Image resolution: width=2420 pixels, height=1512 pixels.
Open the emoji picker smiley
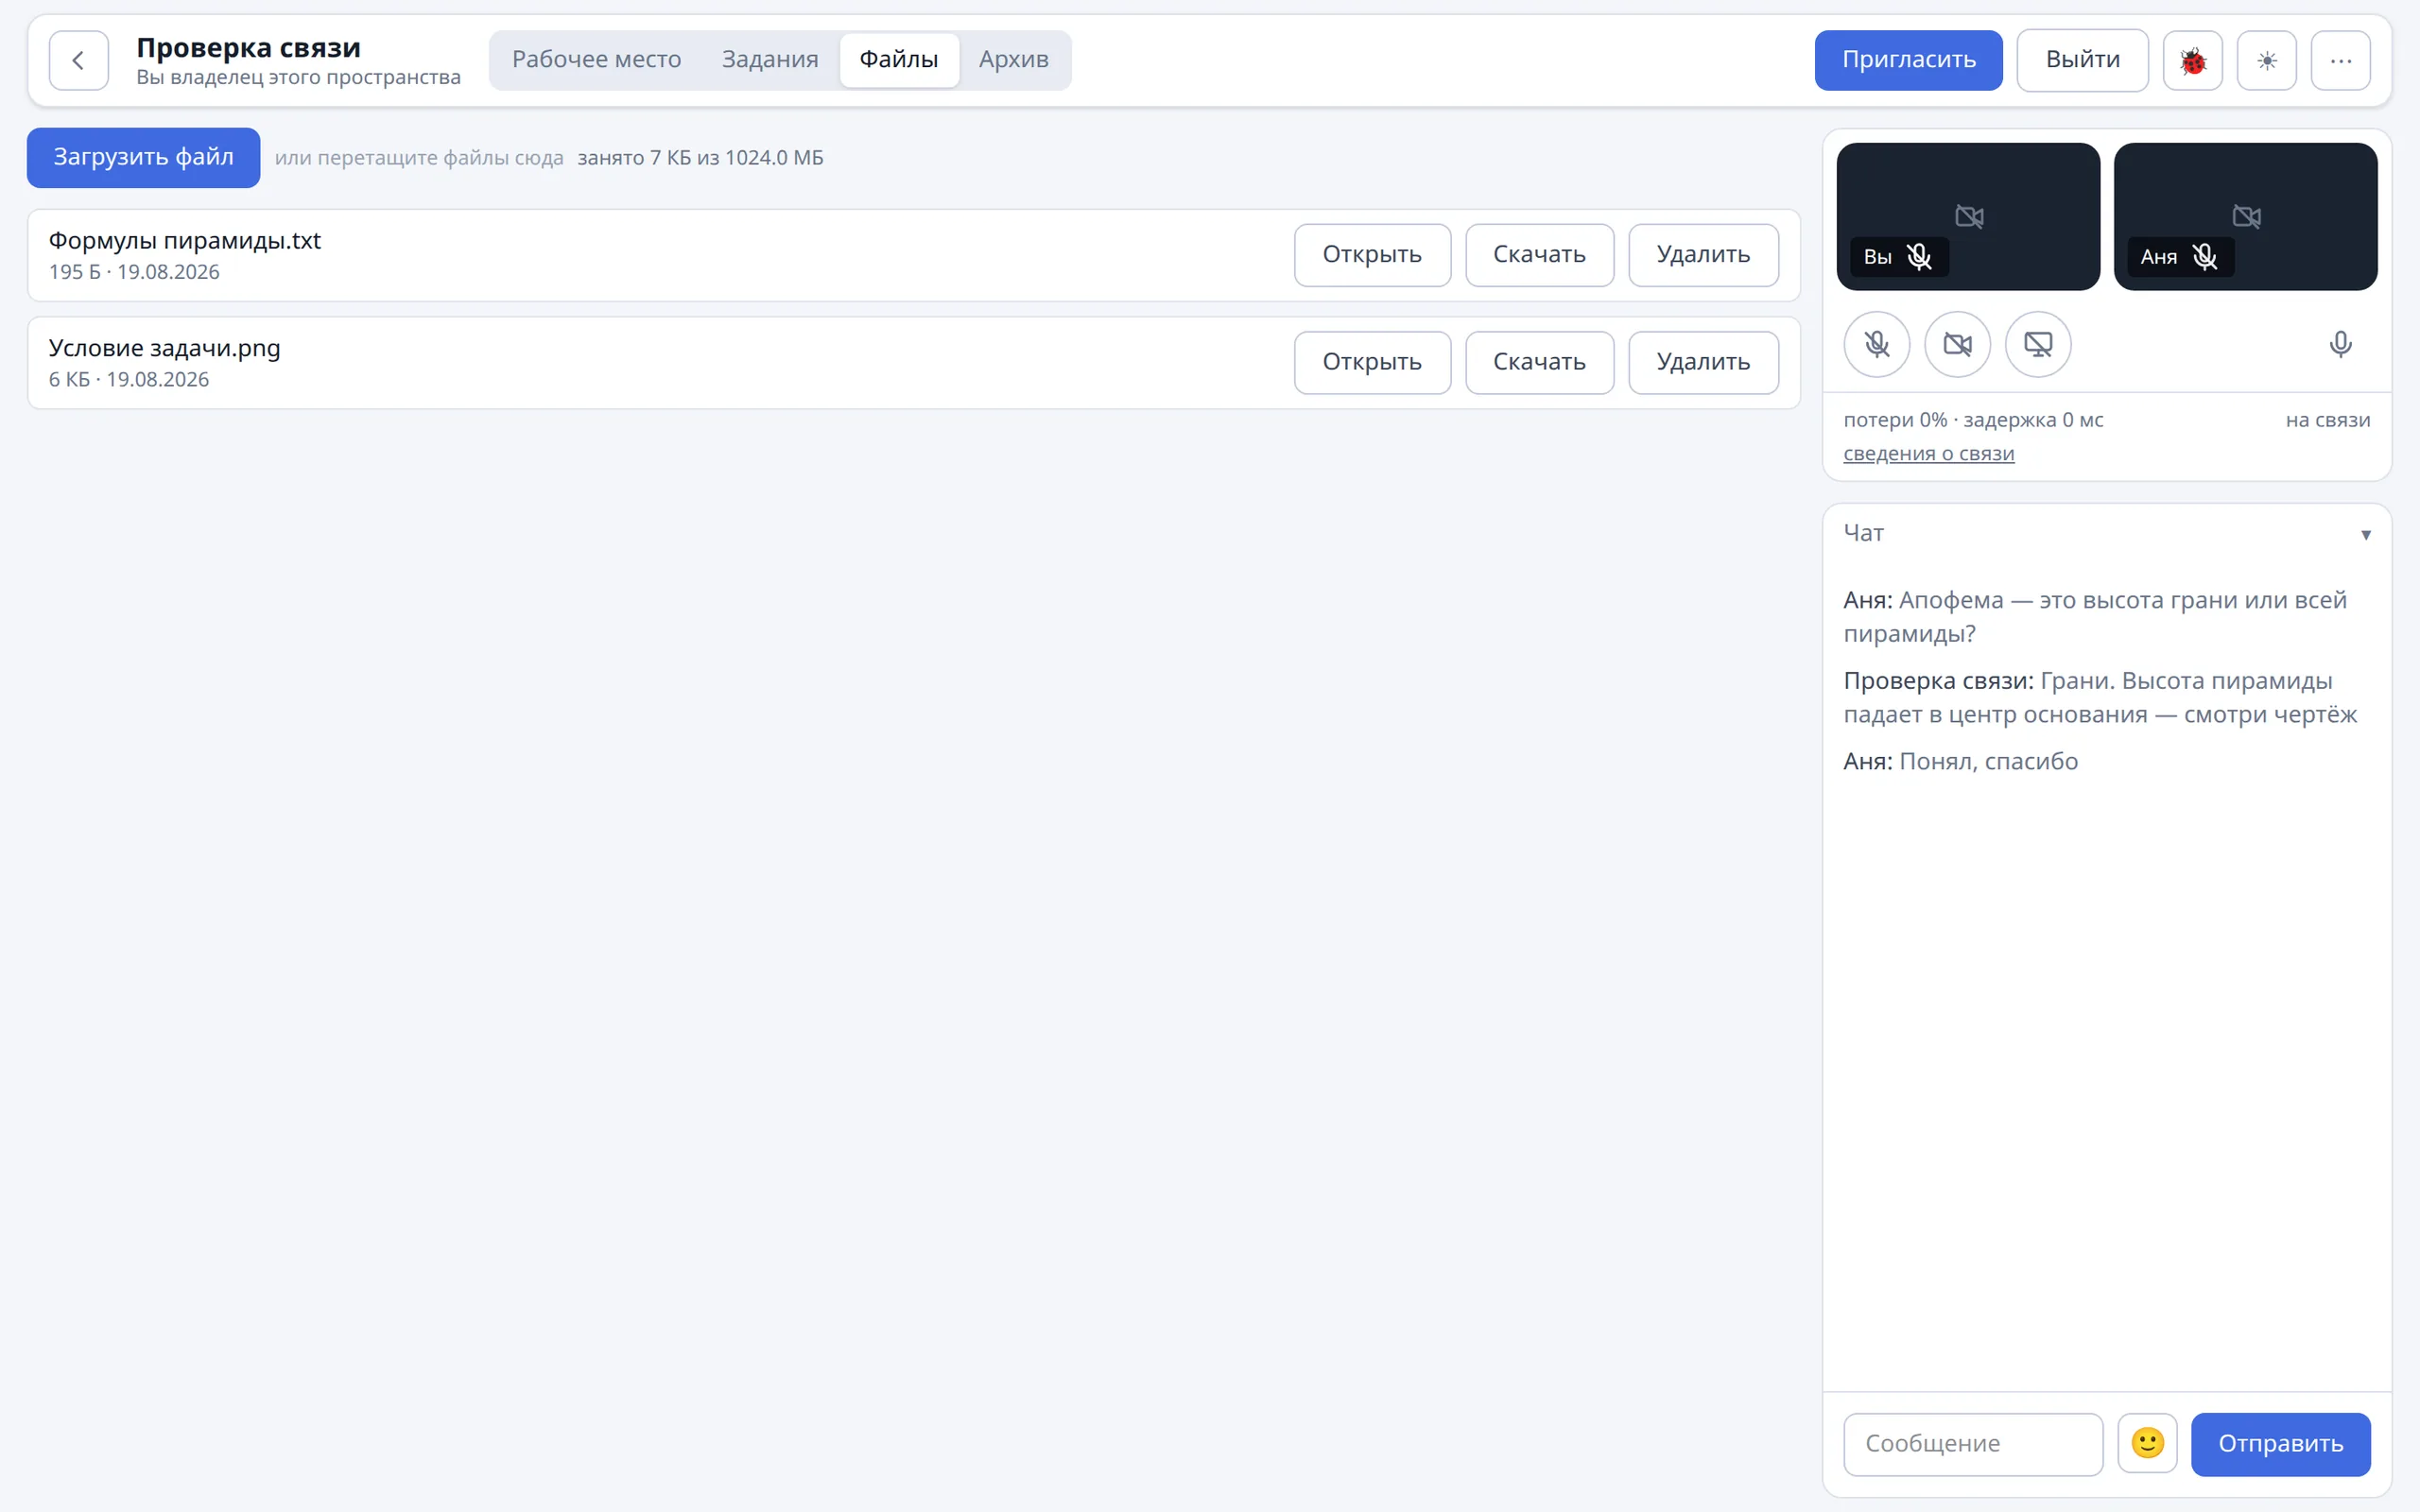click(2147, 1443)
